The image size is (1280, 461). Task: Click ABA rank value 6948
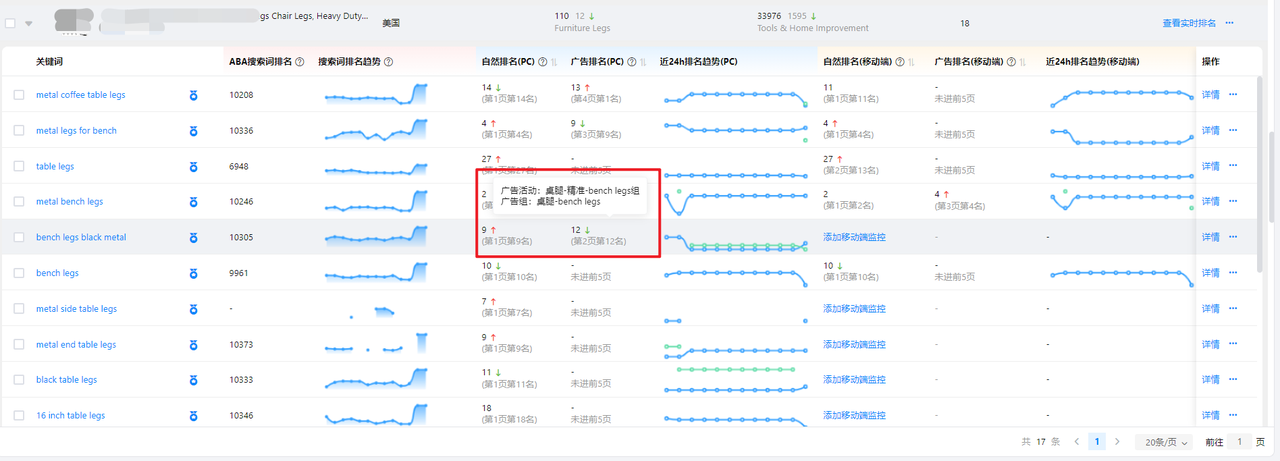238,166
